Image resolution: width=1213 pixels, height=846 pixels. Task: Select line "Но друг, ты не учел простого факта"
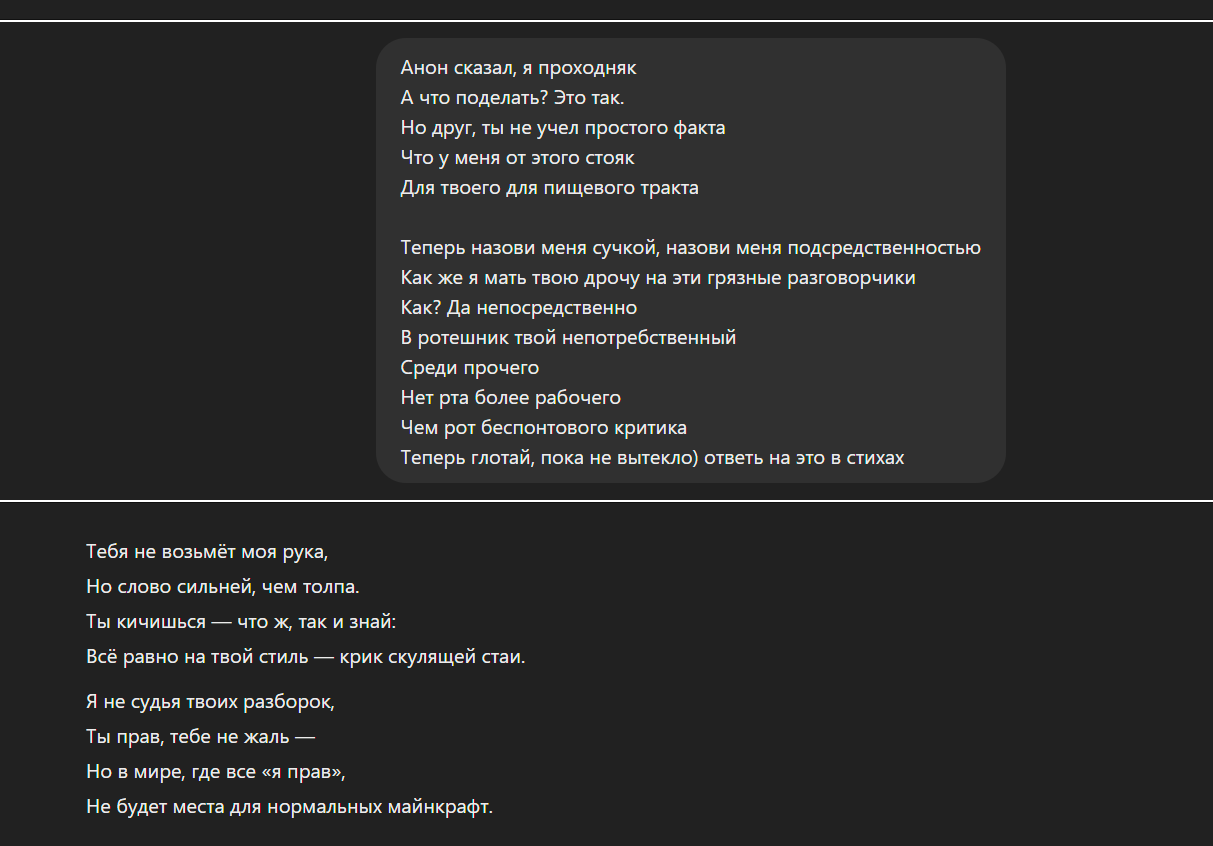pyautogui.click(x=562, y=128)
